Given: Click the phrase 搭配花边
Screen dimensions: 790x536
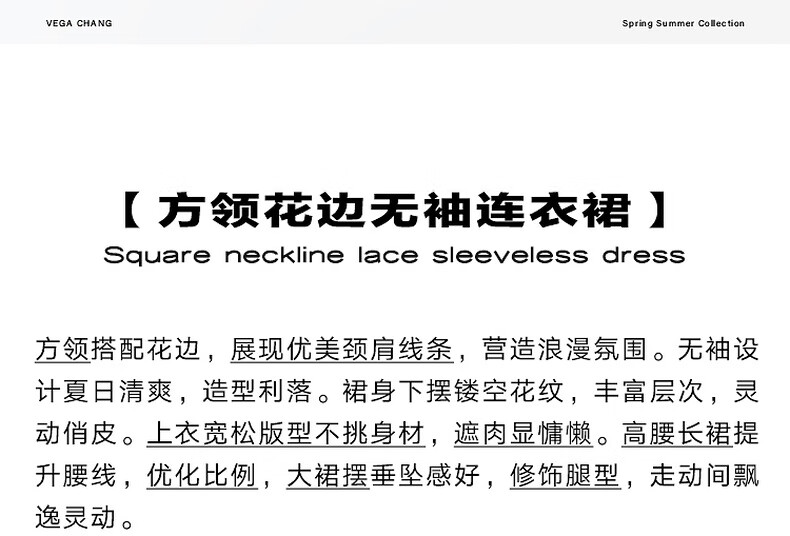Looking at the screenshot, I should click(146, 350).
